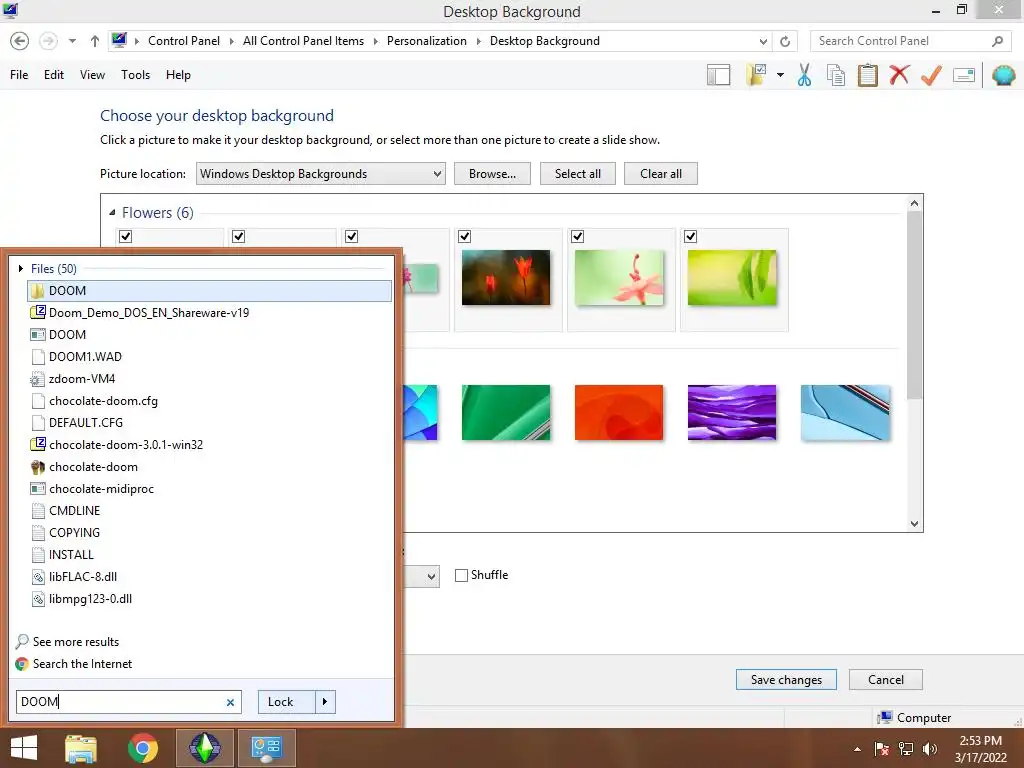1024x768 pixels.
Task: Open File Explorer from the taskbar
Action: click(81, 748)
